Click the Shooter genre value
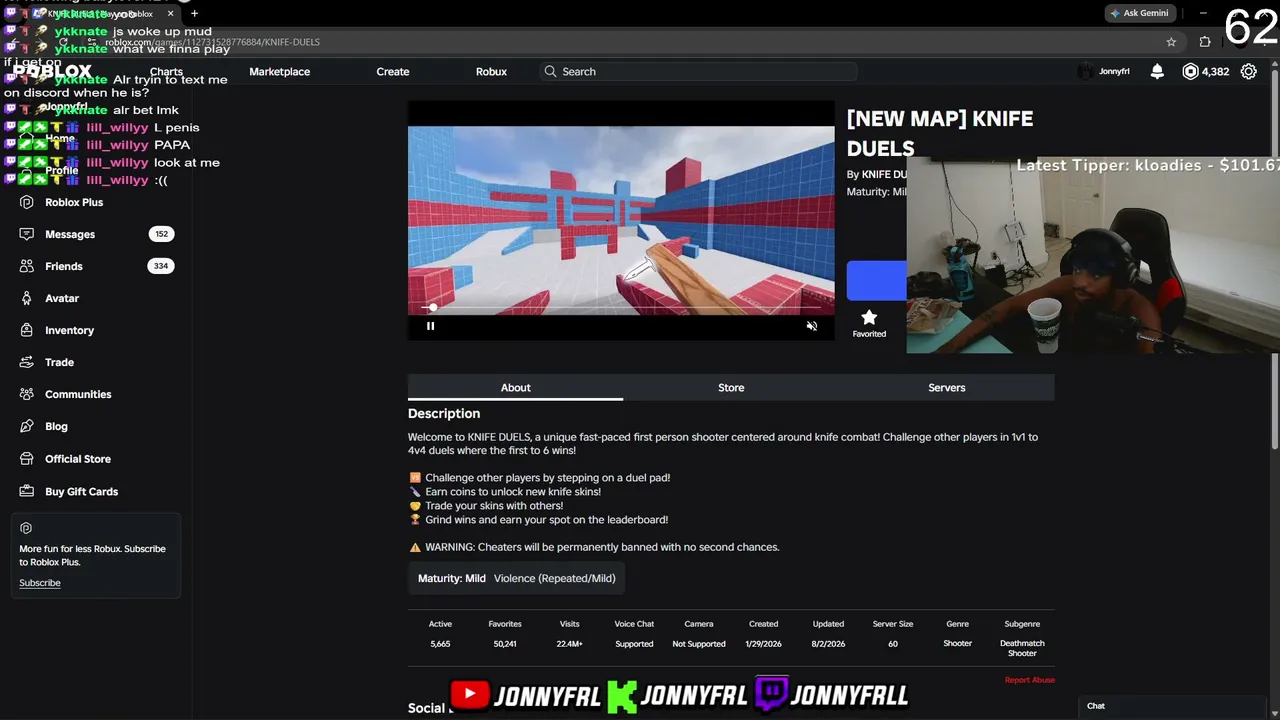Image resolution: width=1280 pixels, height=720 pixels. 957,644
